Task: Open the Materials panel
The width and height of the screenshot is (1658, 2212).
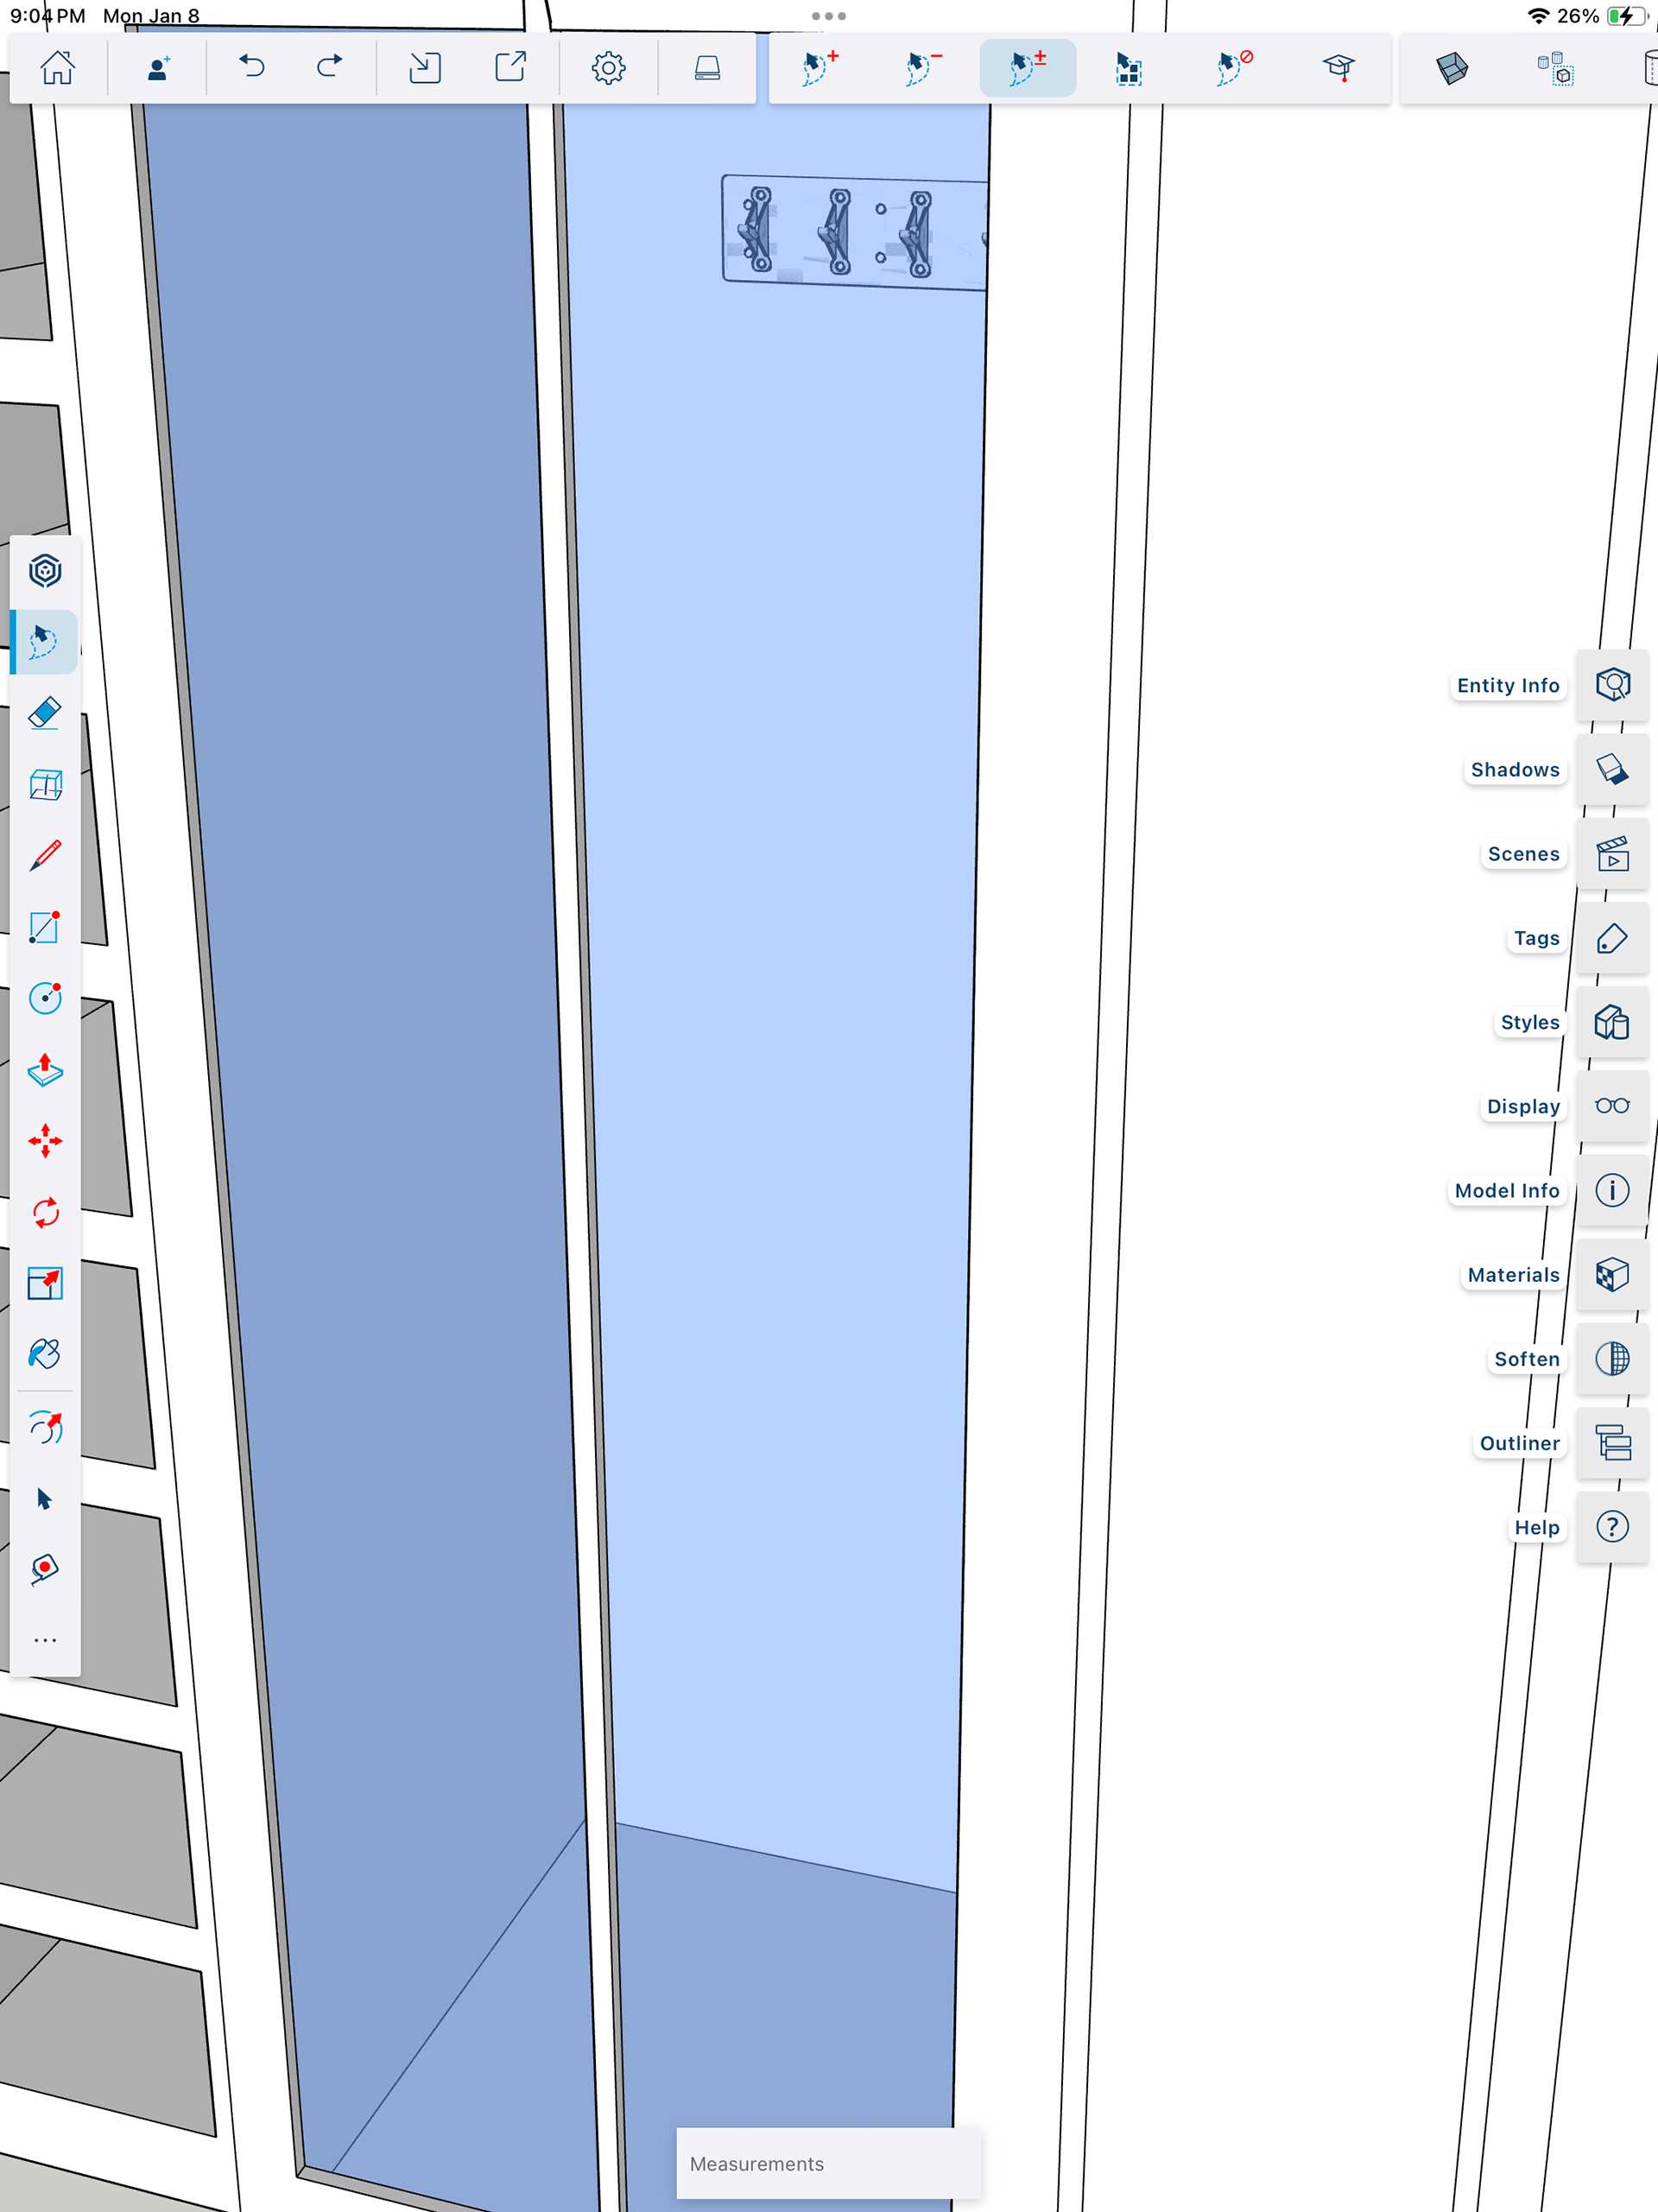Action: [1611, 1275]
